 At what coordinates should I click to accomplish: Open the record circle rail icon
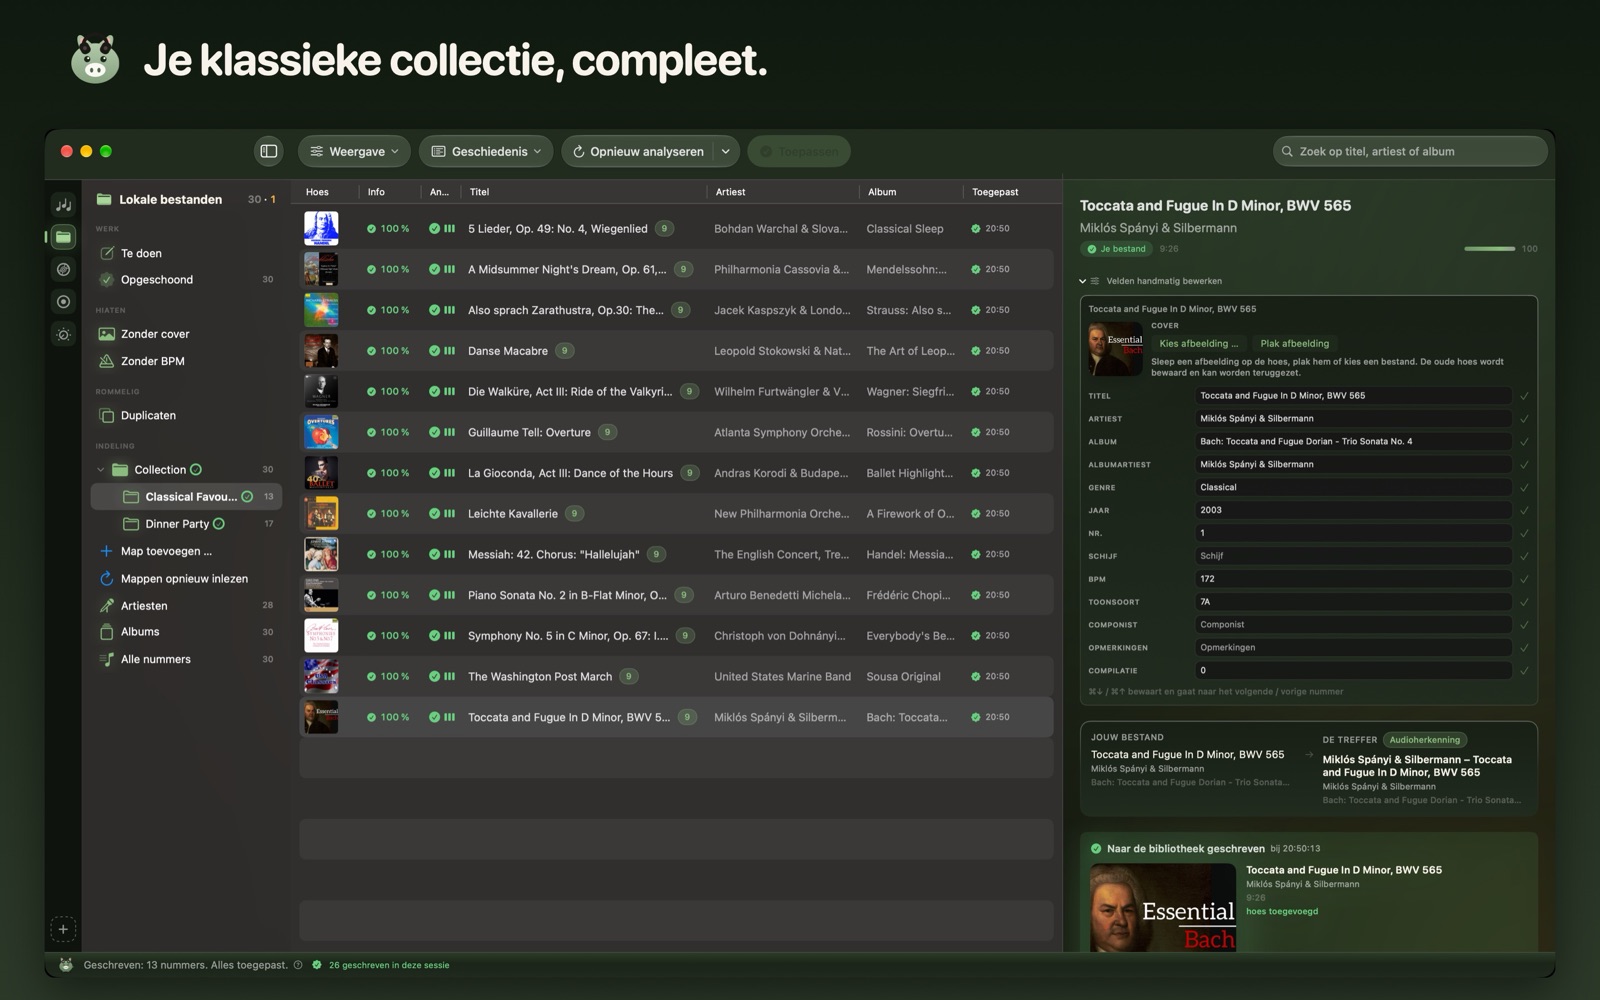point(63,301)
